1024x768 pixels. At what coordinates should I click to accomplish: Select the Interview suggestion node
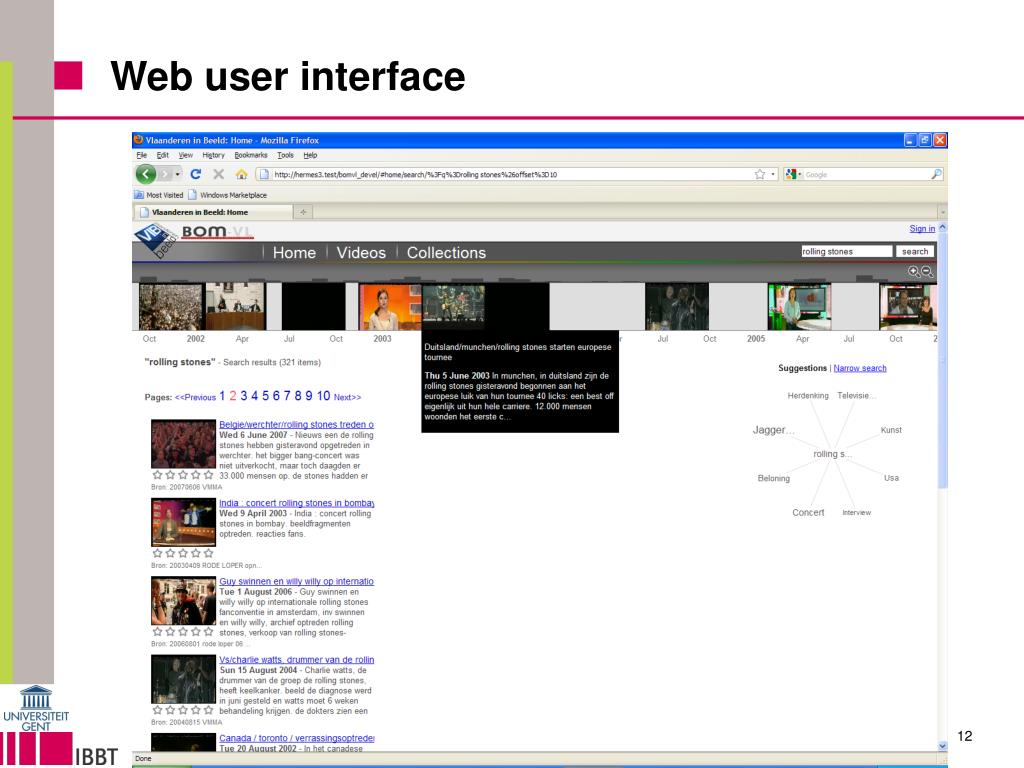(x=856, y=513)
